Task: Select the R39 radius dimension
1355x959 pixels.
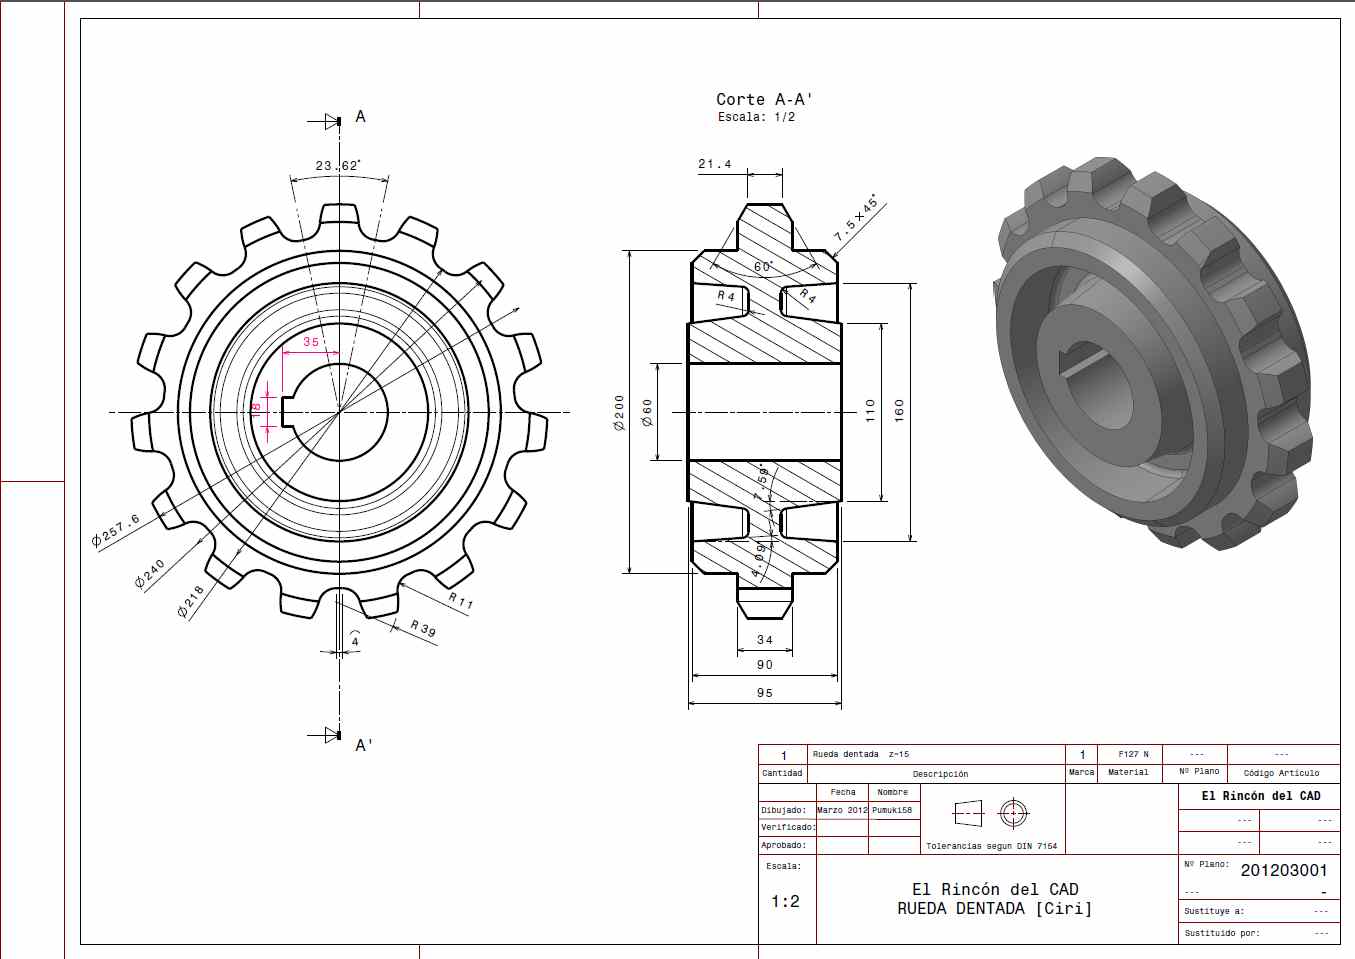Action: 423,628
